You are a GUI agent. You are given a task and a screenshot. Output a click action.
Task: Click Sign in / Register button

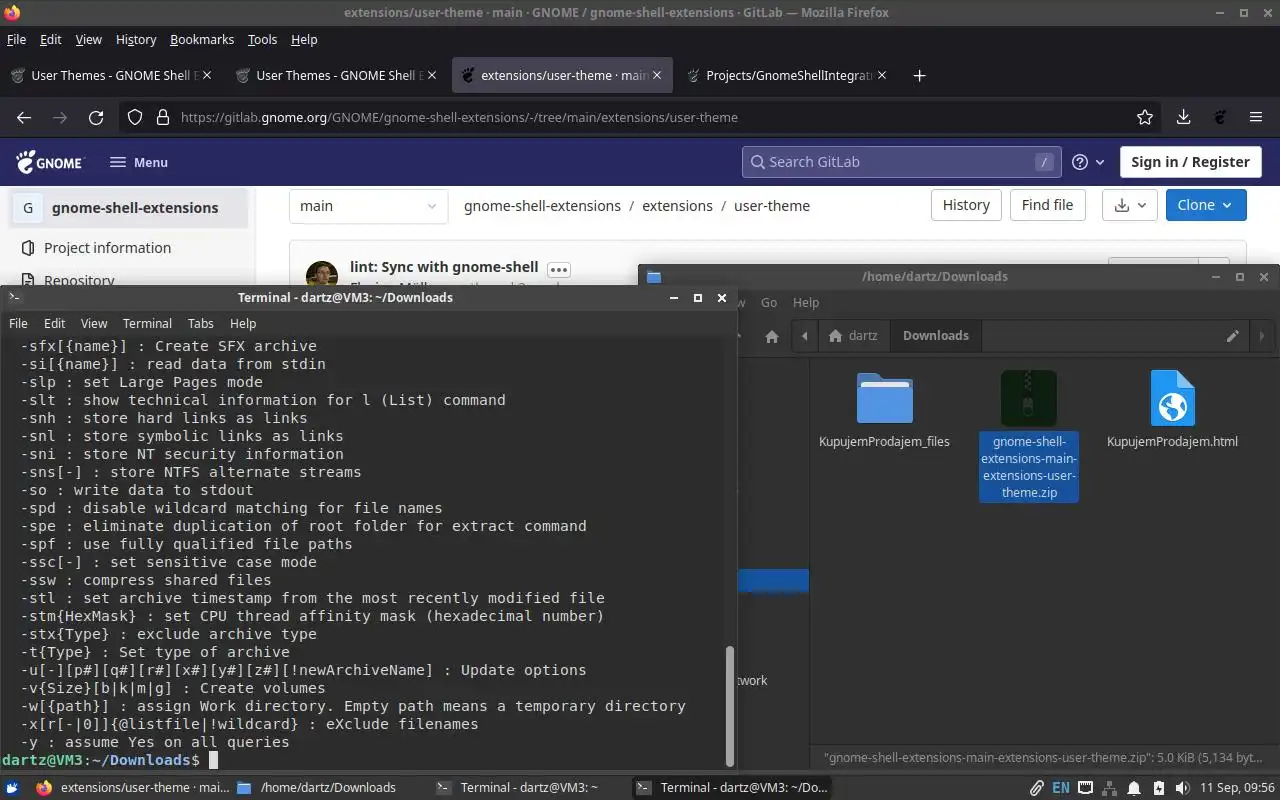tap(1190, 162)
